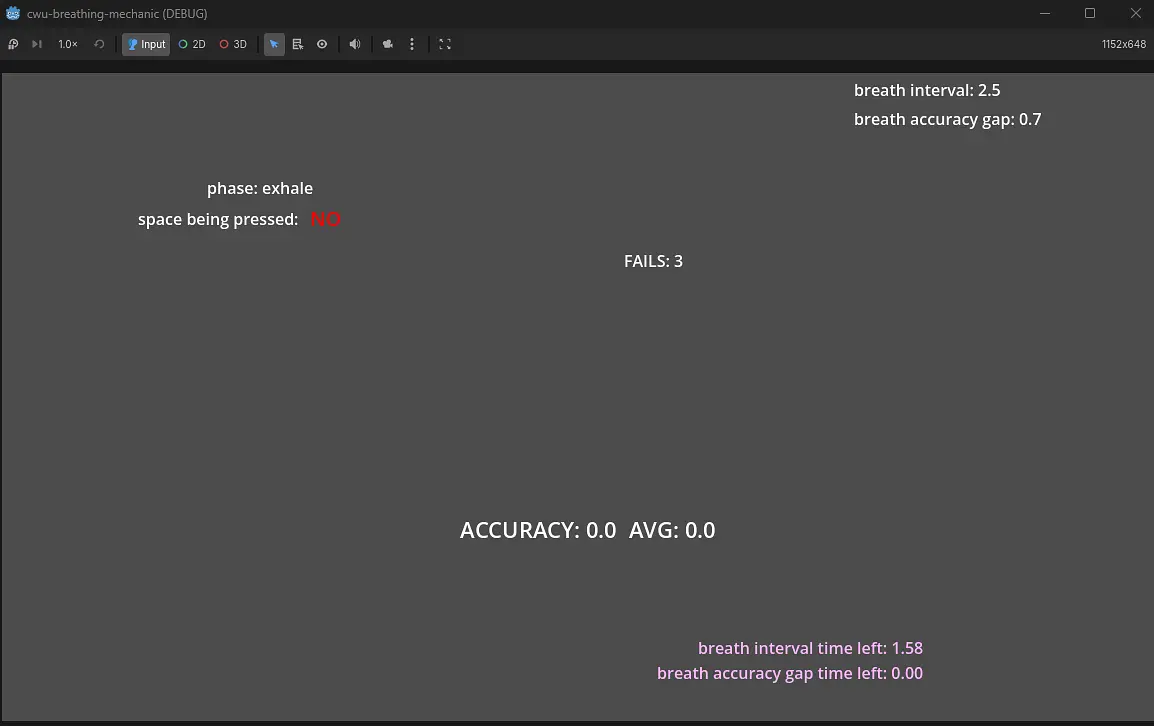Switch to 2D selection mode

pyautogui.click(x=192, y=44)
